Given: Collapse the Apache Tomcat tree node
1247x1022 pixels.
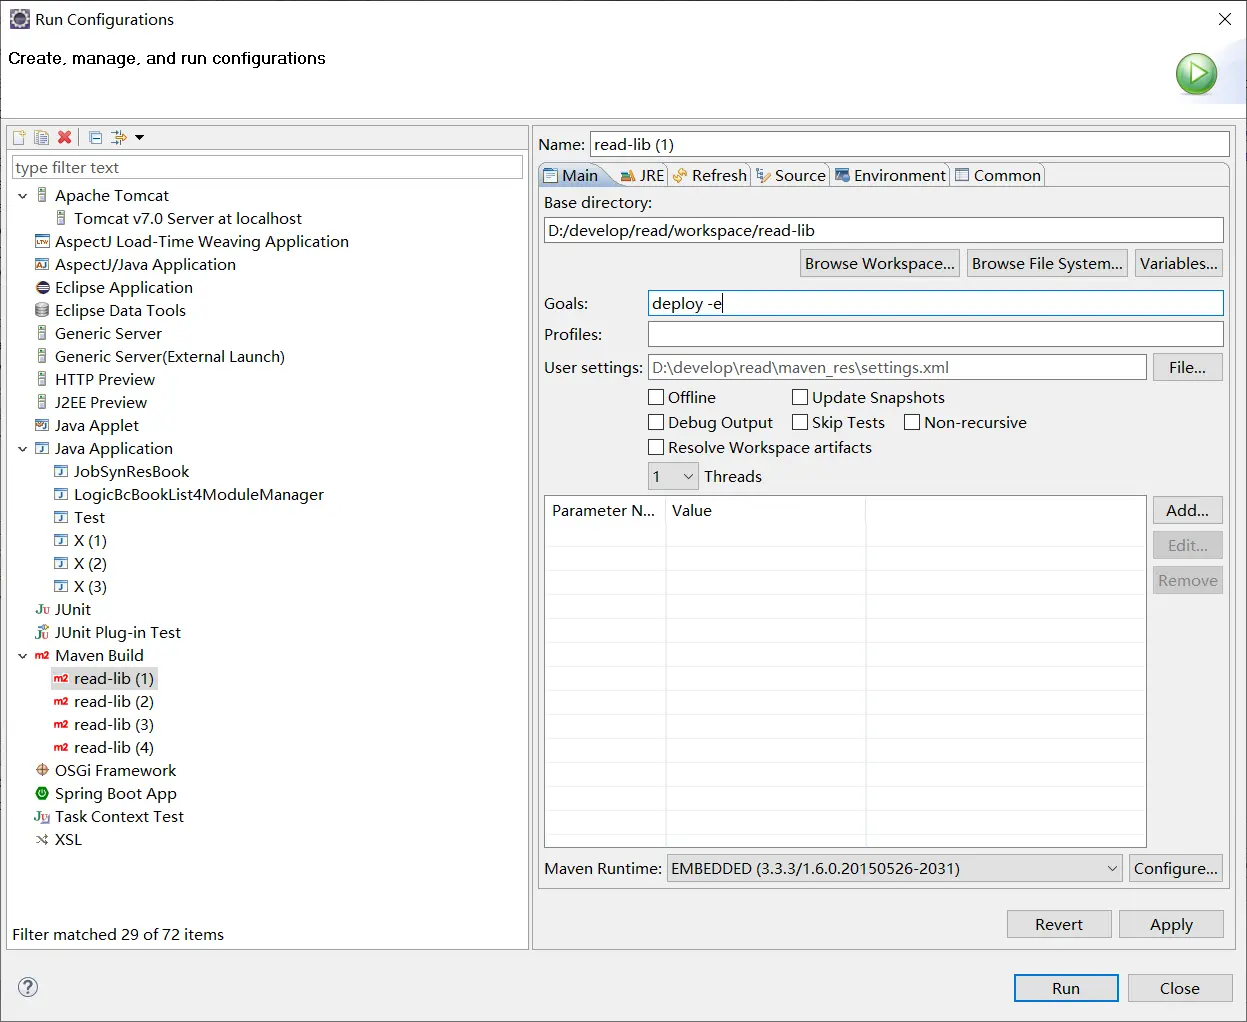Looking at the screenshot, I should tap(23, 196).
